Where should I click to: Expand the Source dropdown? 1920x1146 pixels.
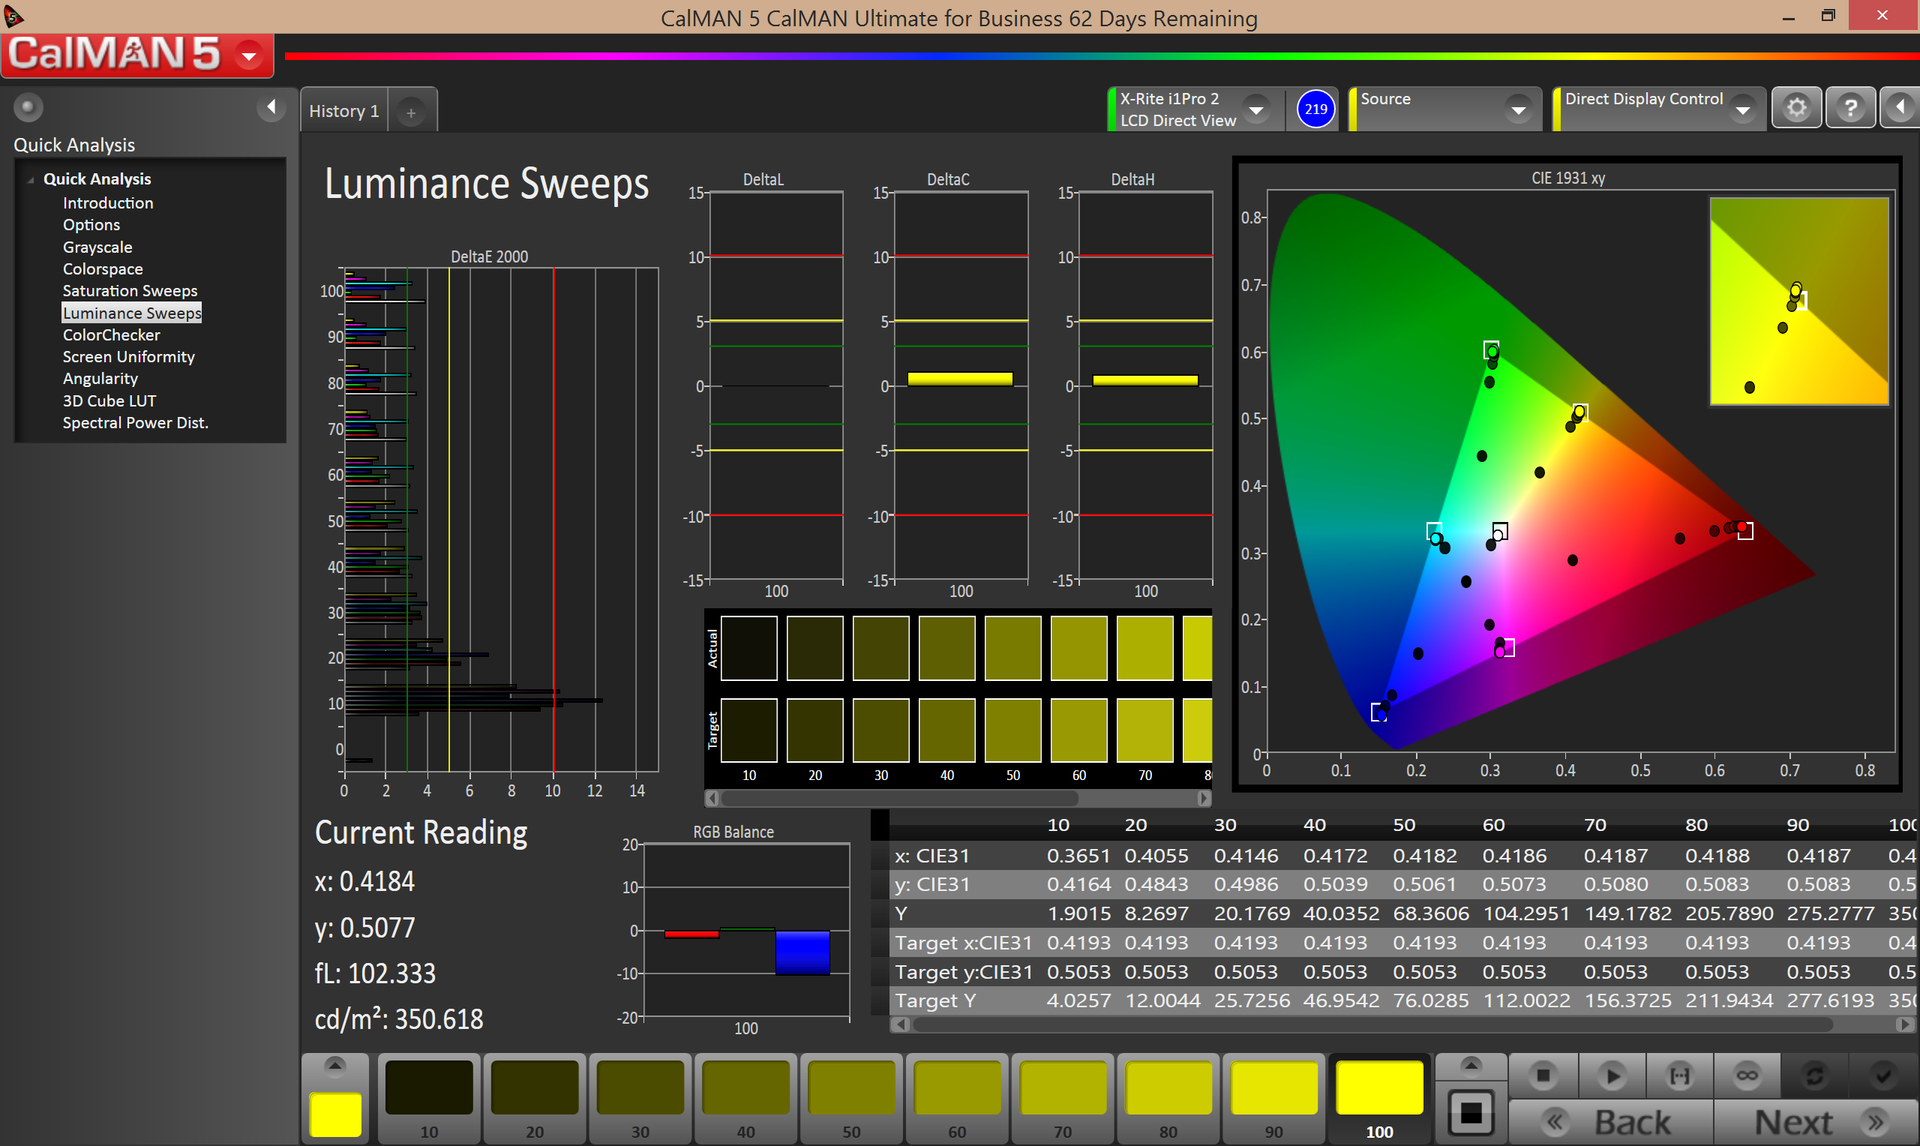[1518, 109]
